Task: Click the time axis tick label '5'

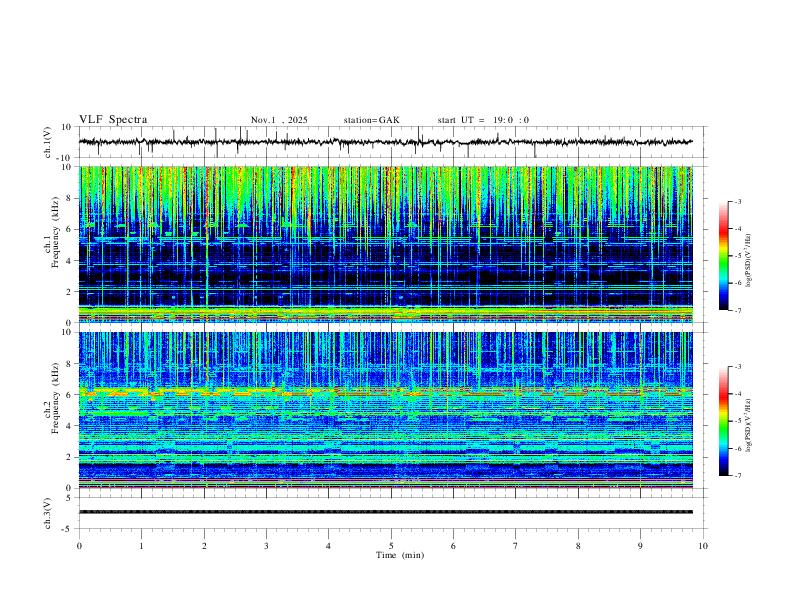Action: coord(391,546)
